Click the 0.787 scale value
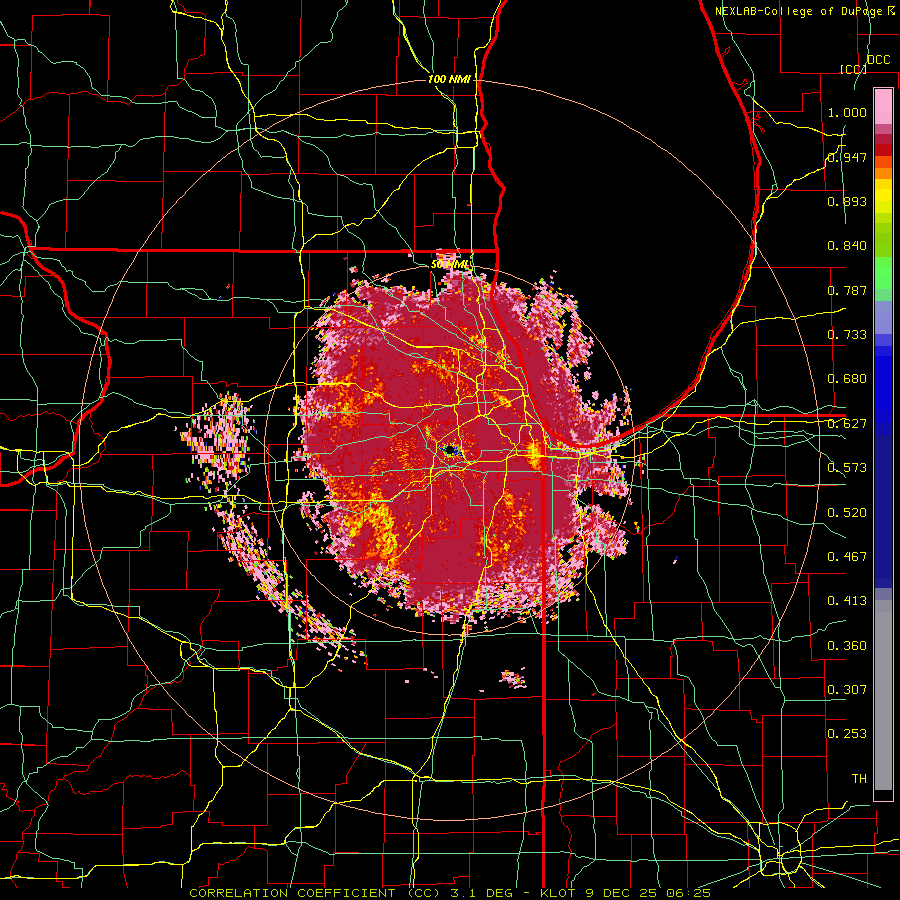Image resolution: width=900 pixels, height=900 pixels. click(x=847, y=290)
